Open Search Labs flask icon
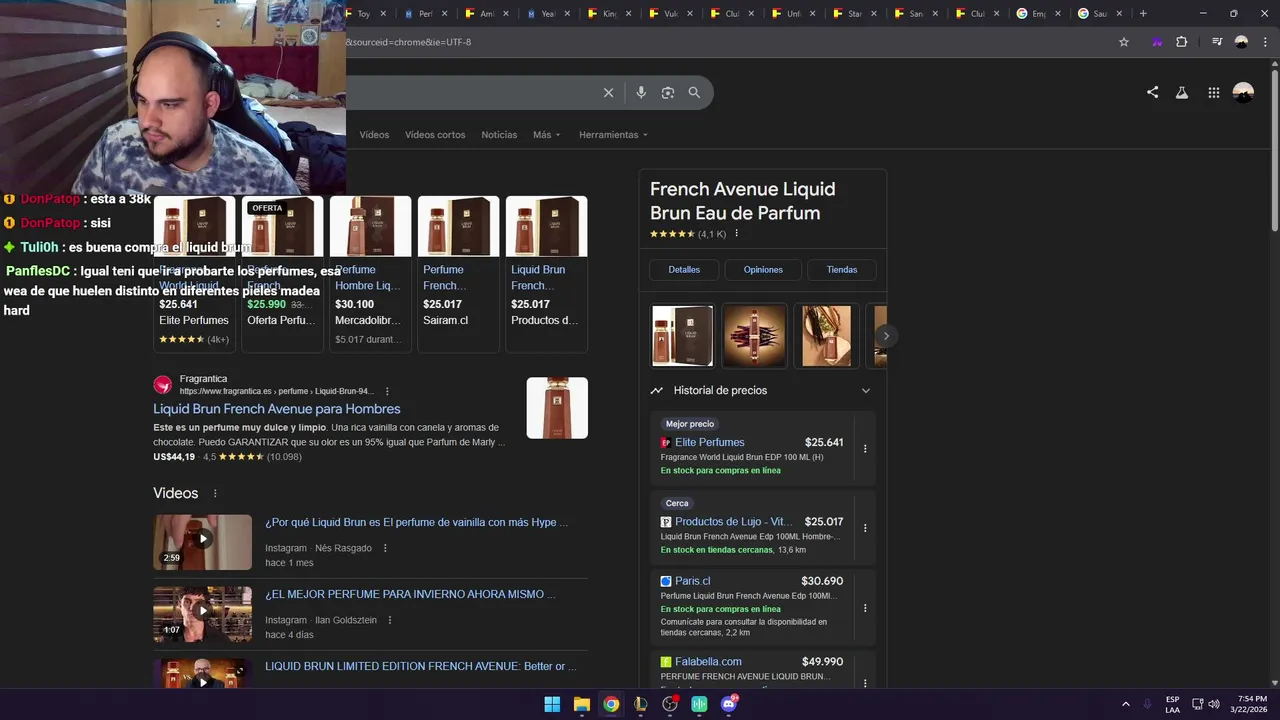1280x720 pixels. pos(1182,92)
